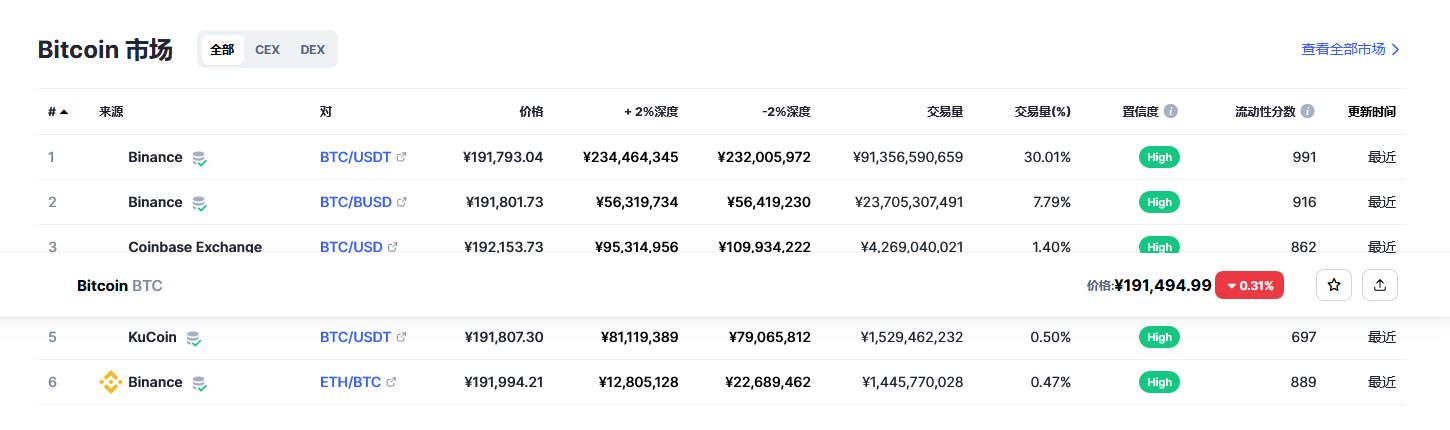
Task: Click the High confidence badge in row 2
Action: pos(1159,202)
